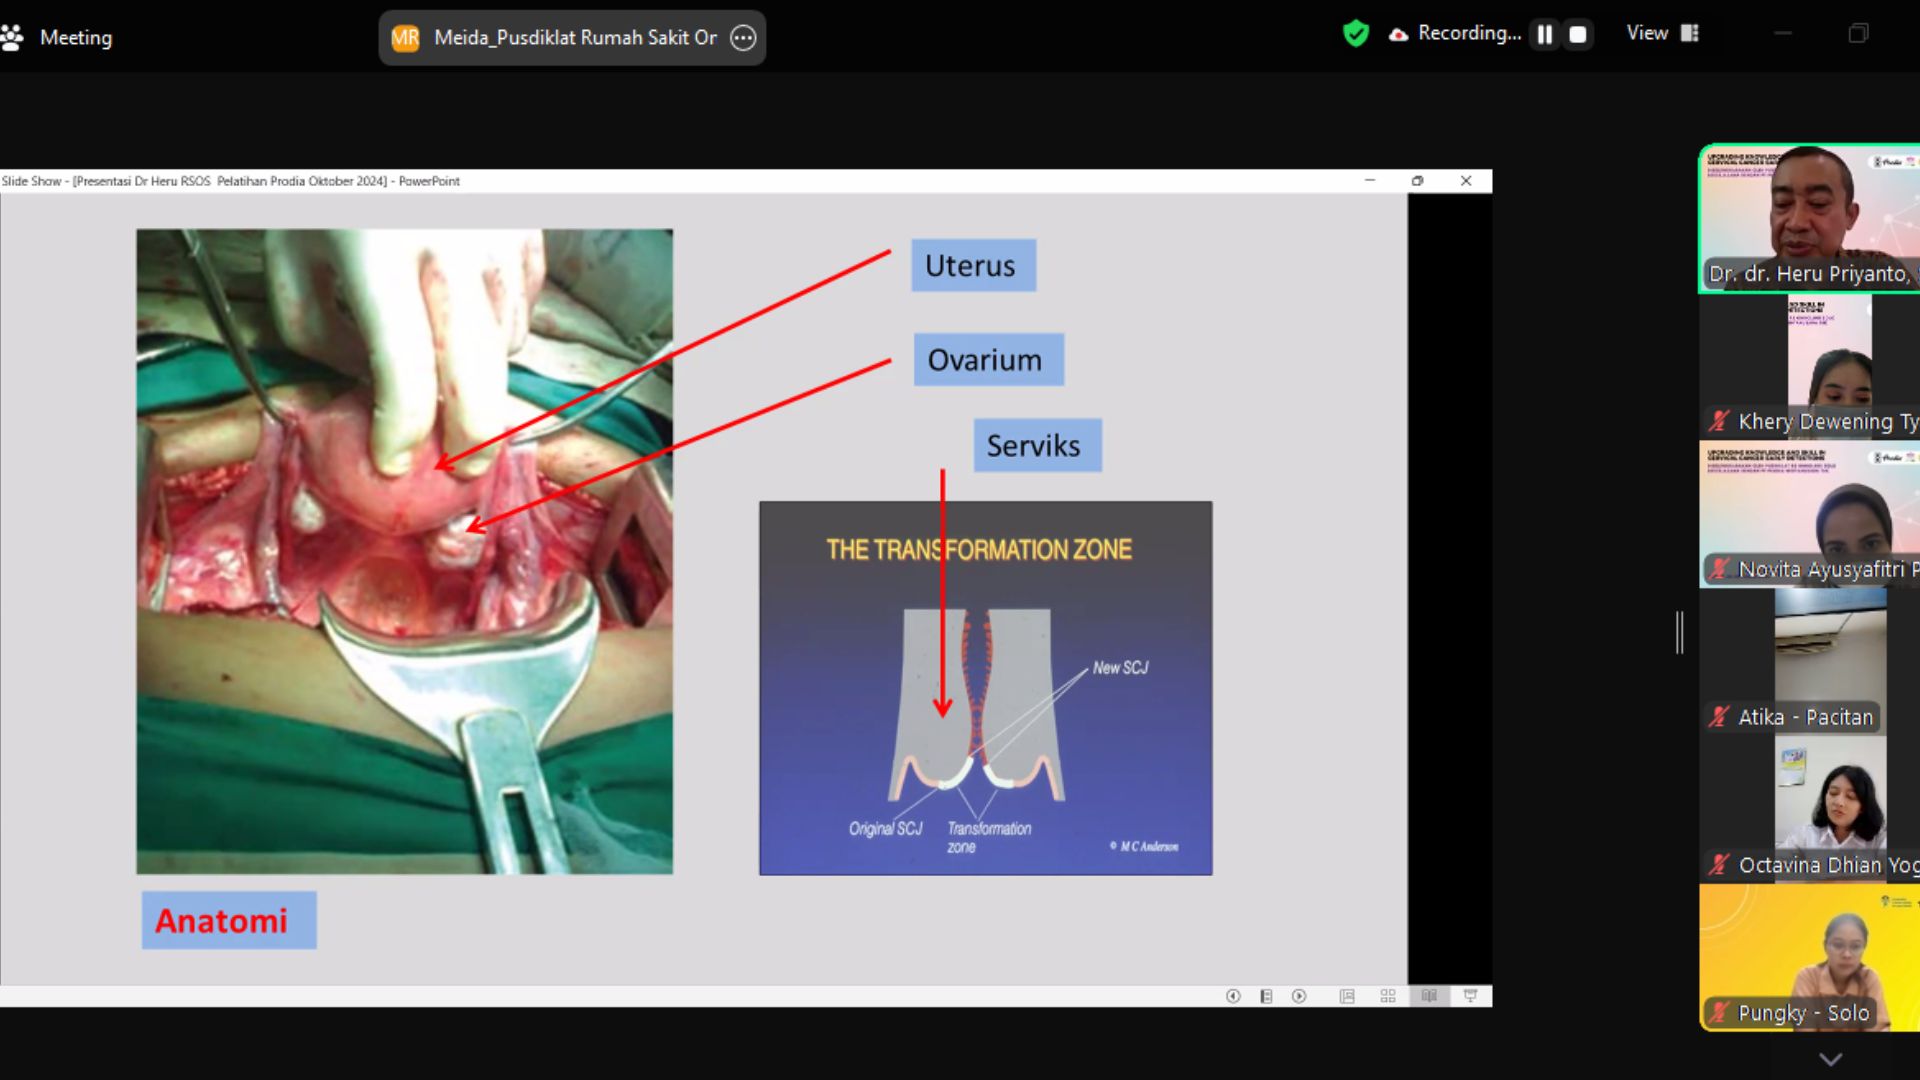Open the View layout menu
This screenshot has width=1920, height=1080.
point(1662,33)
